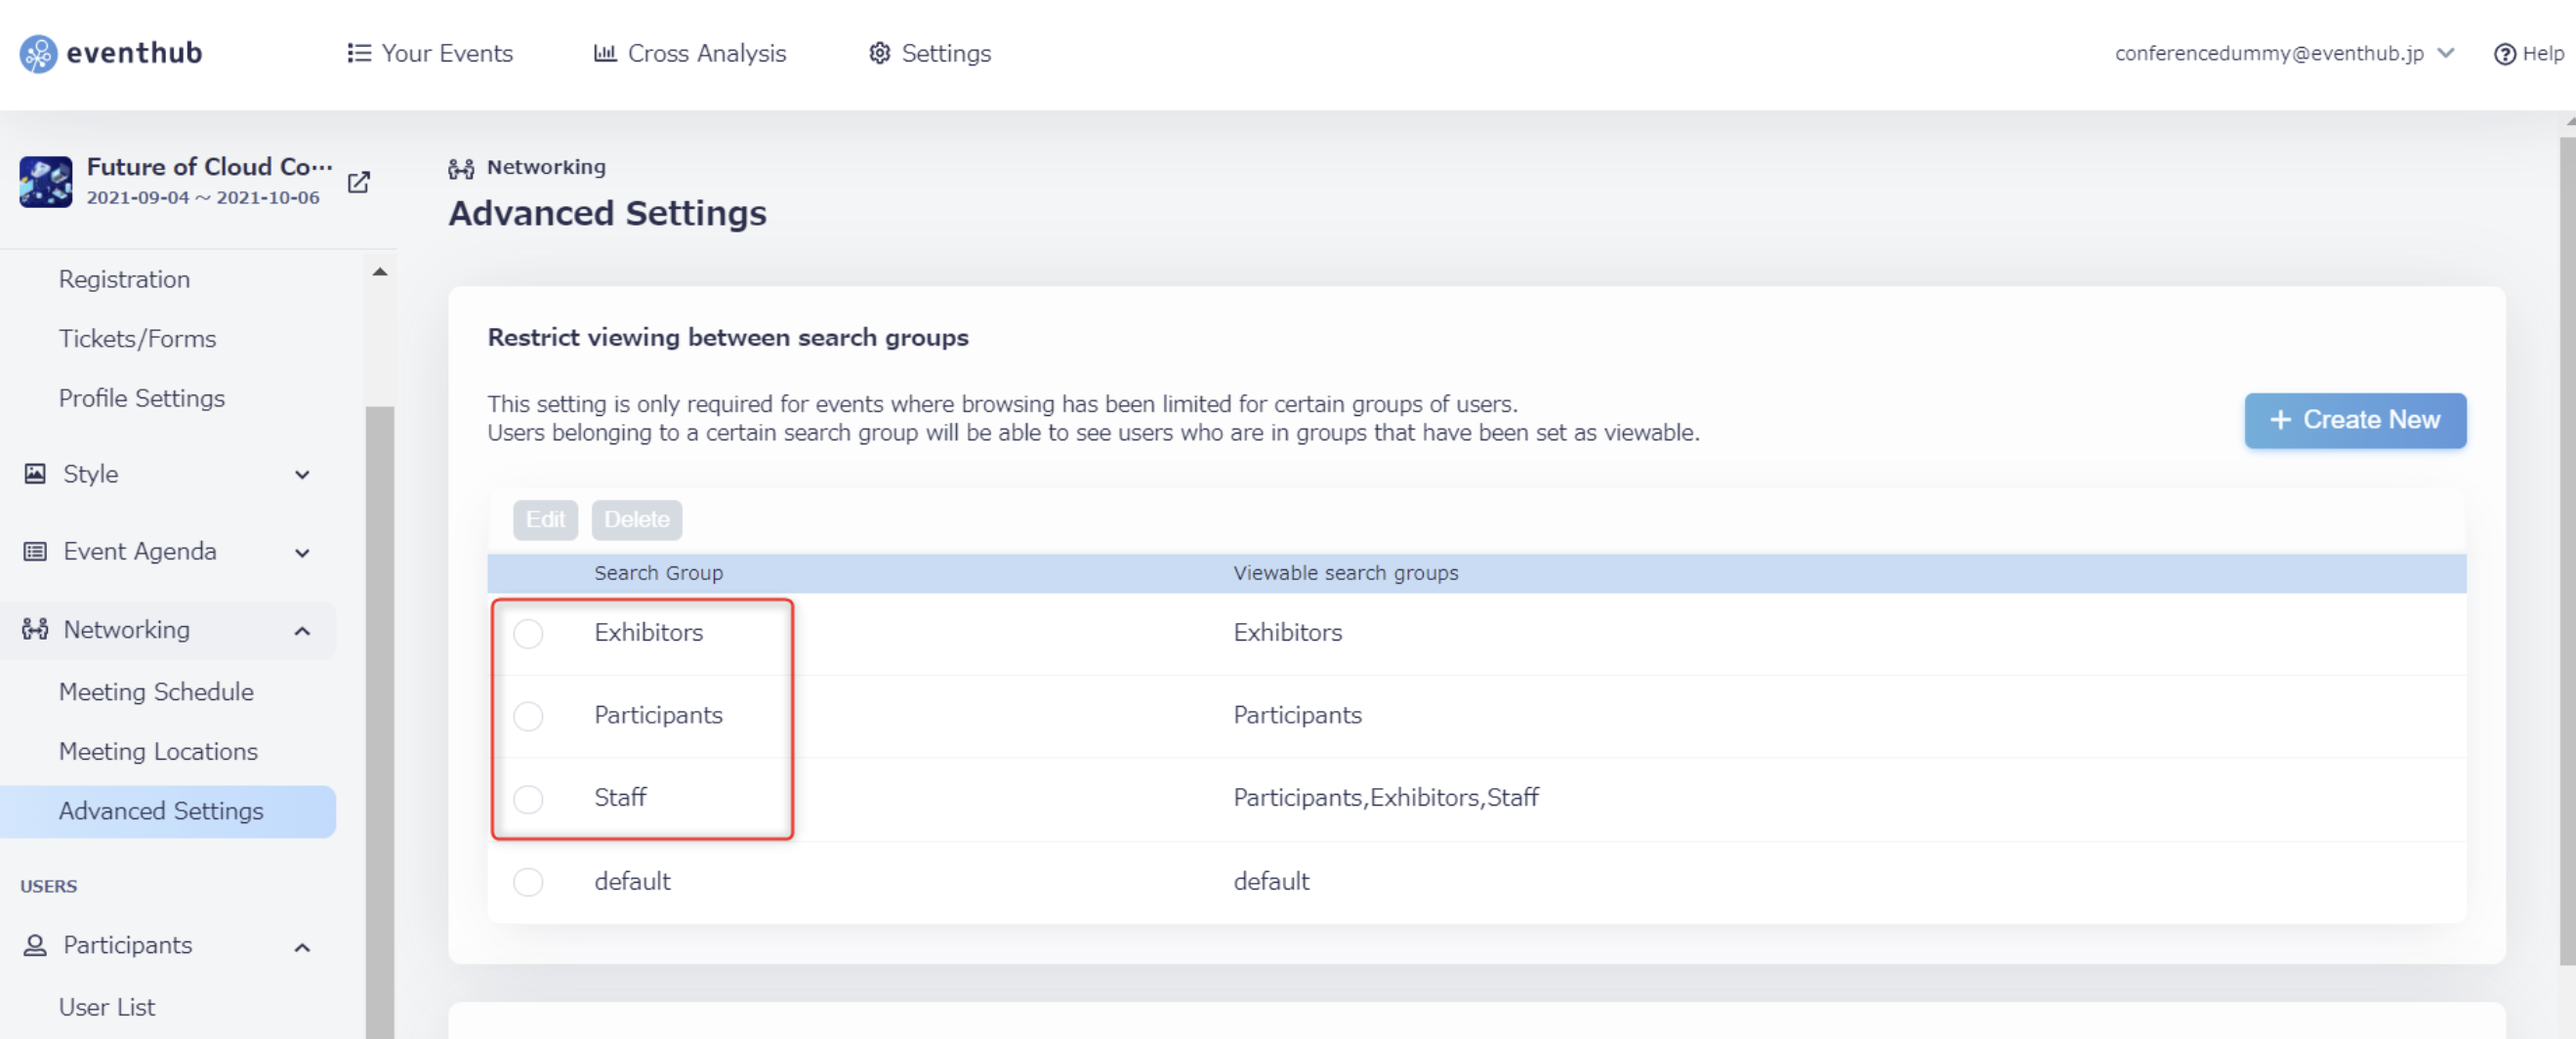Go to Registration in sidebar
This screenshot has width=2576, height=1039.
coord(124,279)
